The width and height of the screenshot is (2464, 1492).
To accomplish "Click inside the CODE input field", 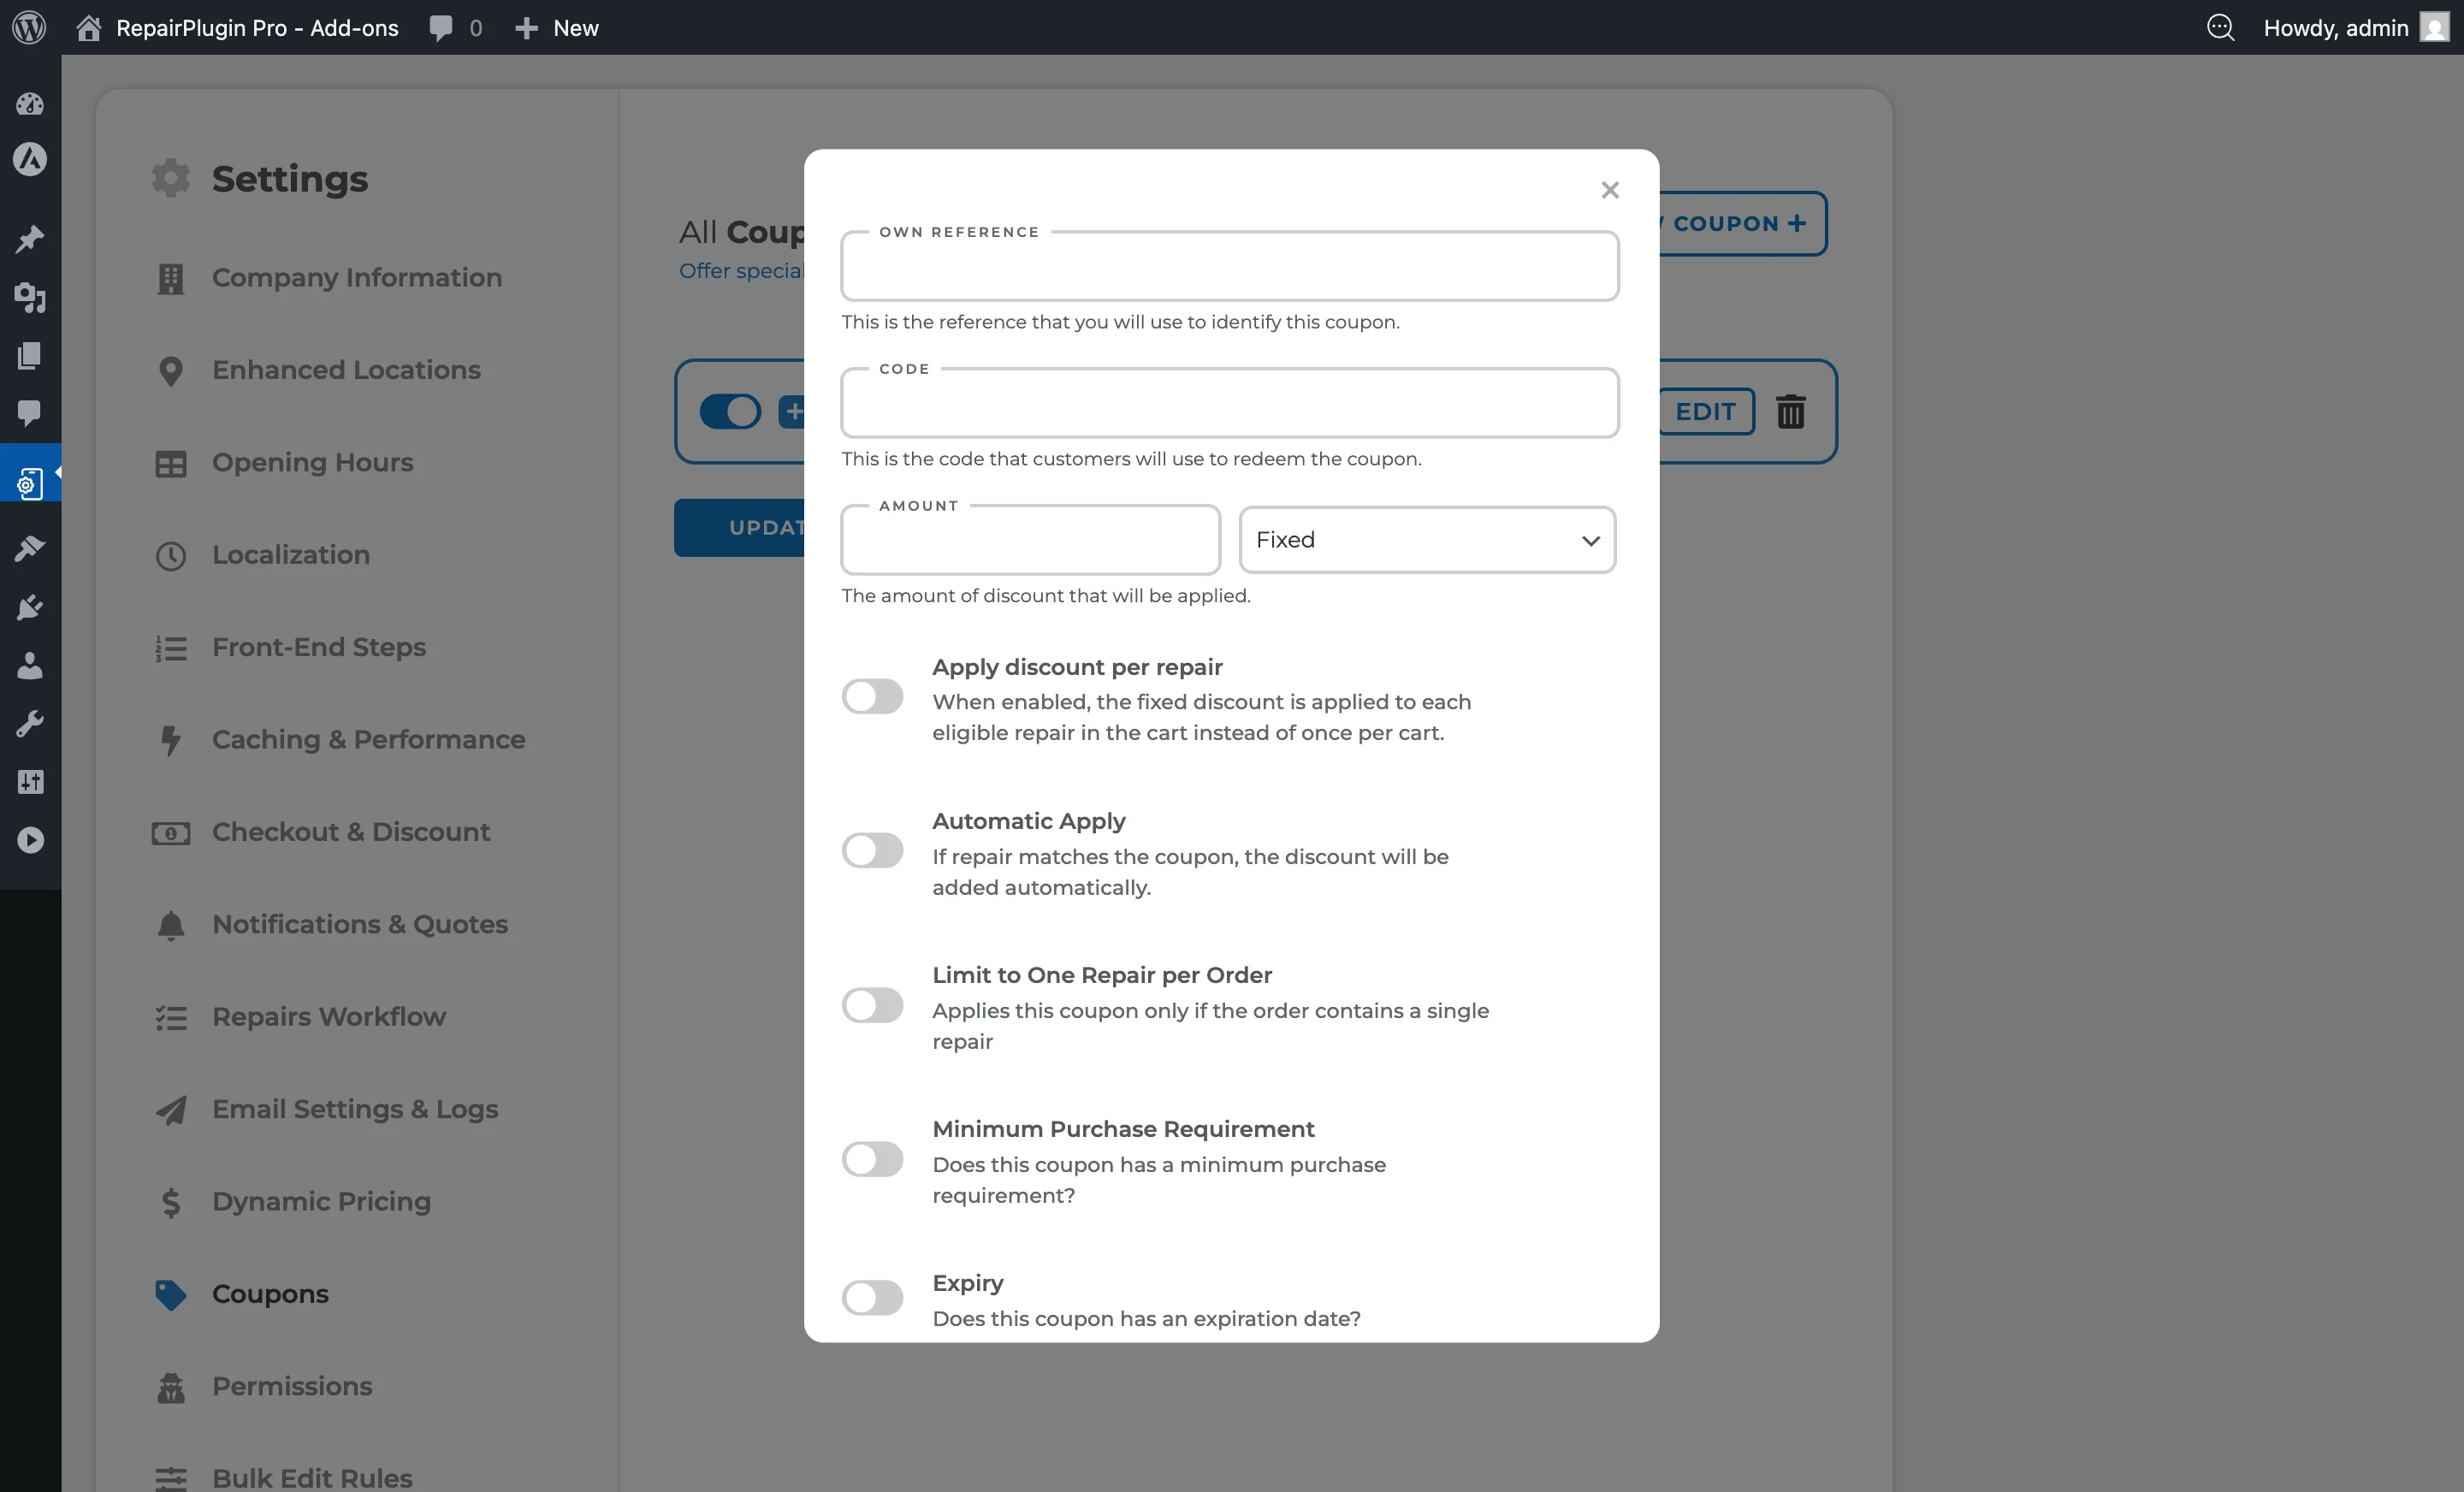I will pos(1229,403).
